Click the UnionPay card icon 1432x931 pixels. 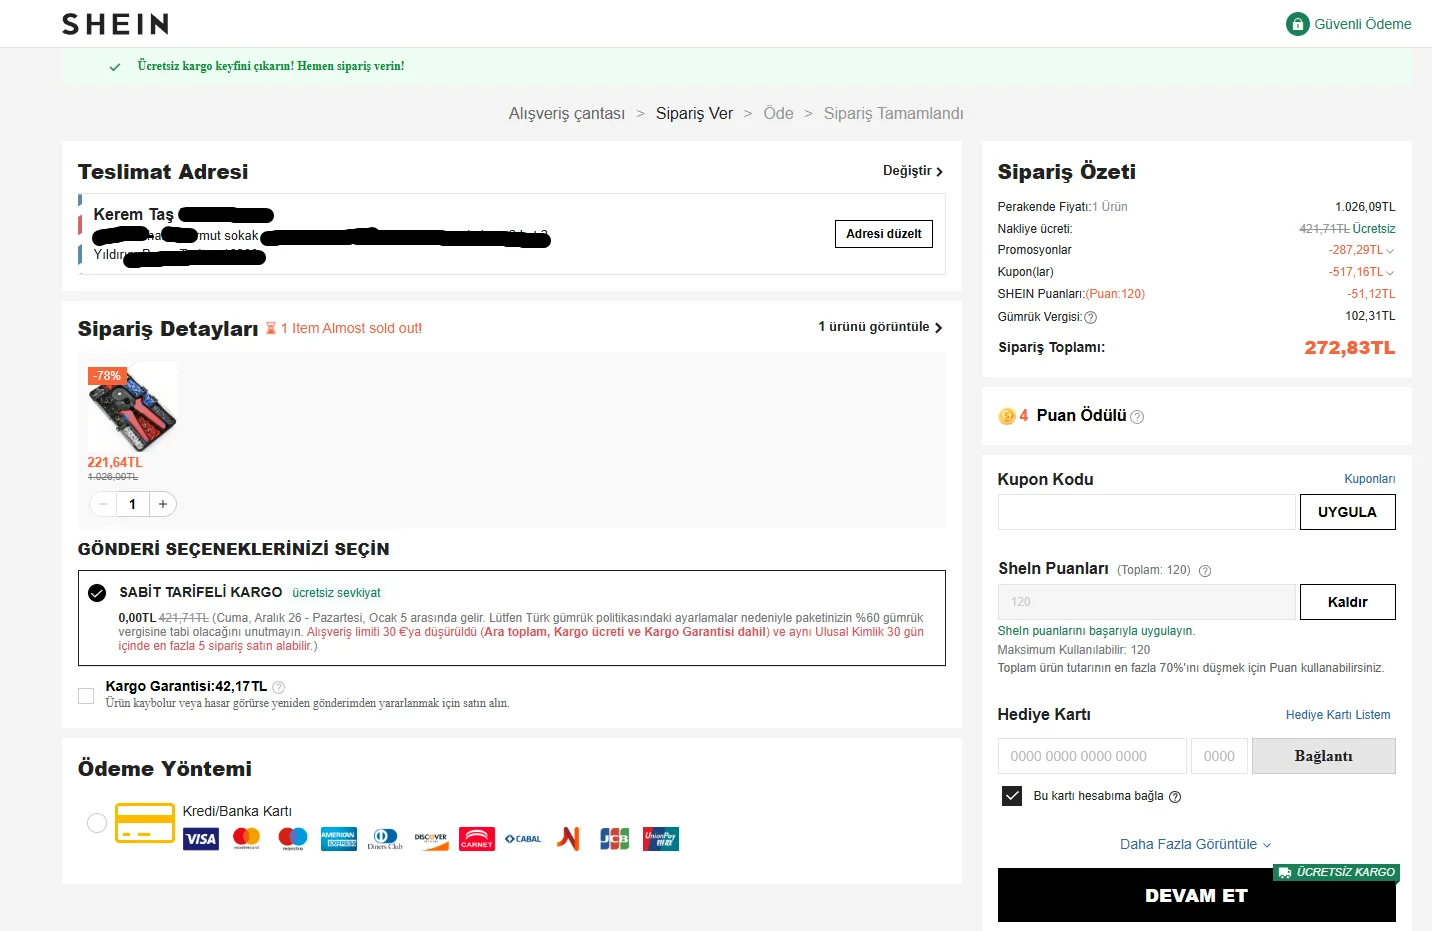tap(661, 839)
